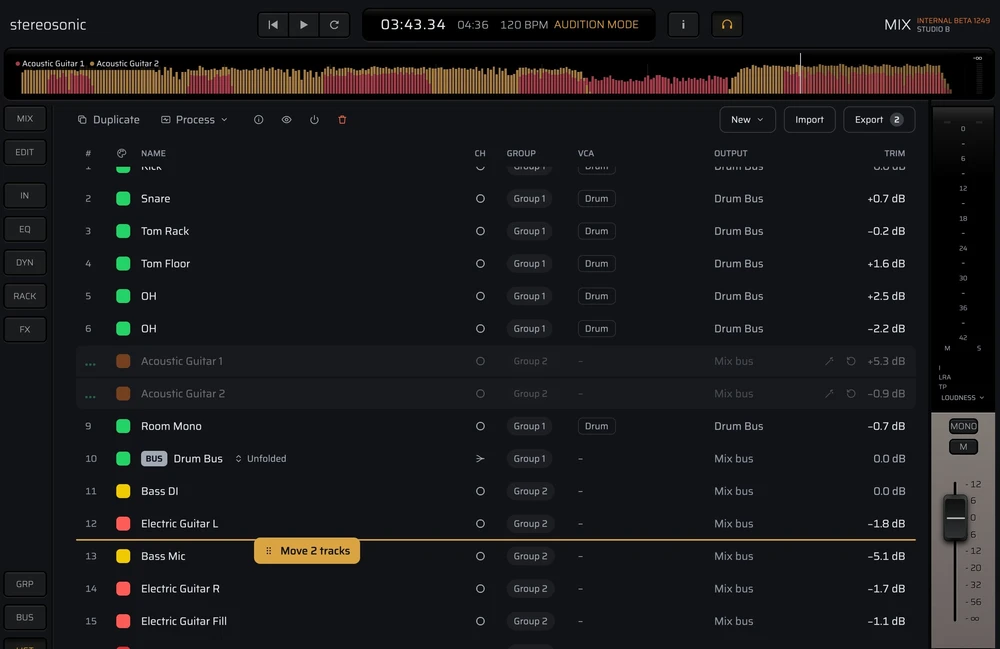Reset Acoustic Guitar 1 trim icon
Image resolution: width=1000 pixels, height=649 pixels.
[x=851, y=361]
